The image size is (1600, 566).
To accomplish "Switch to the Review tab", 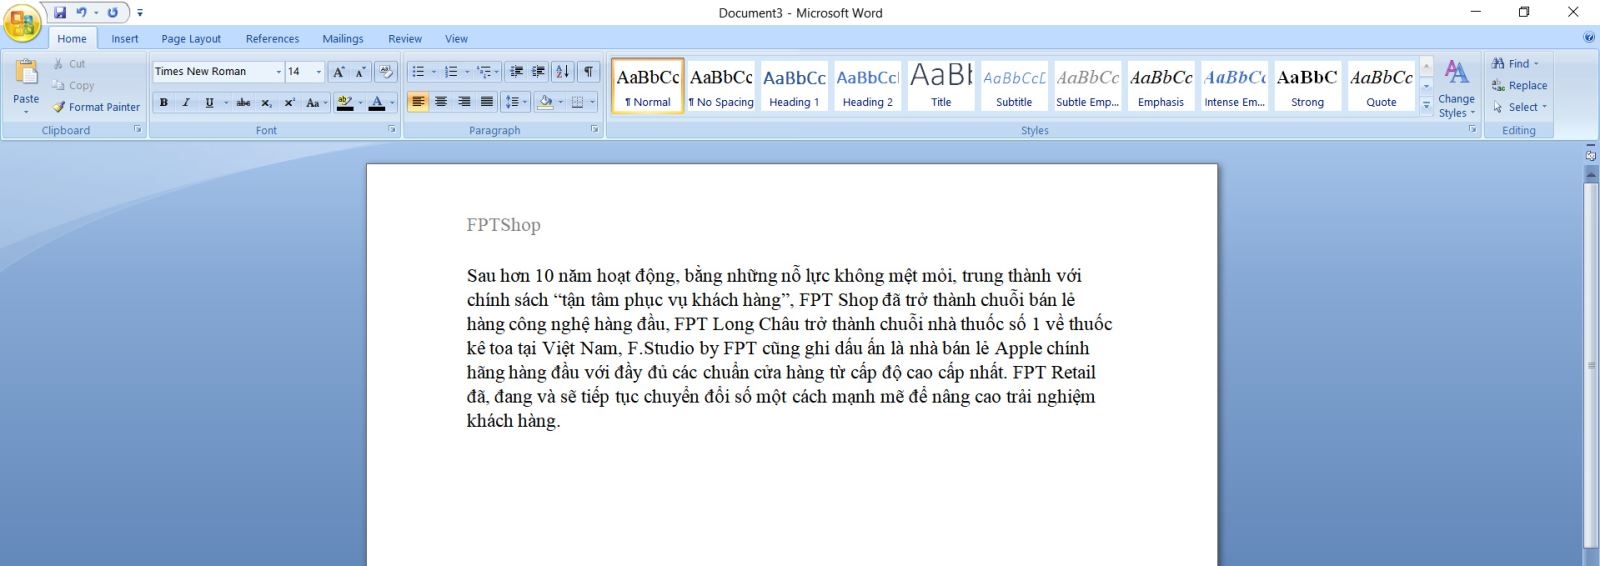I will (405, 39).
